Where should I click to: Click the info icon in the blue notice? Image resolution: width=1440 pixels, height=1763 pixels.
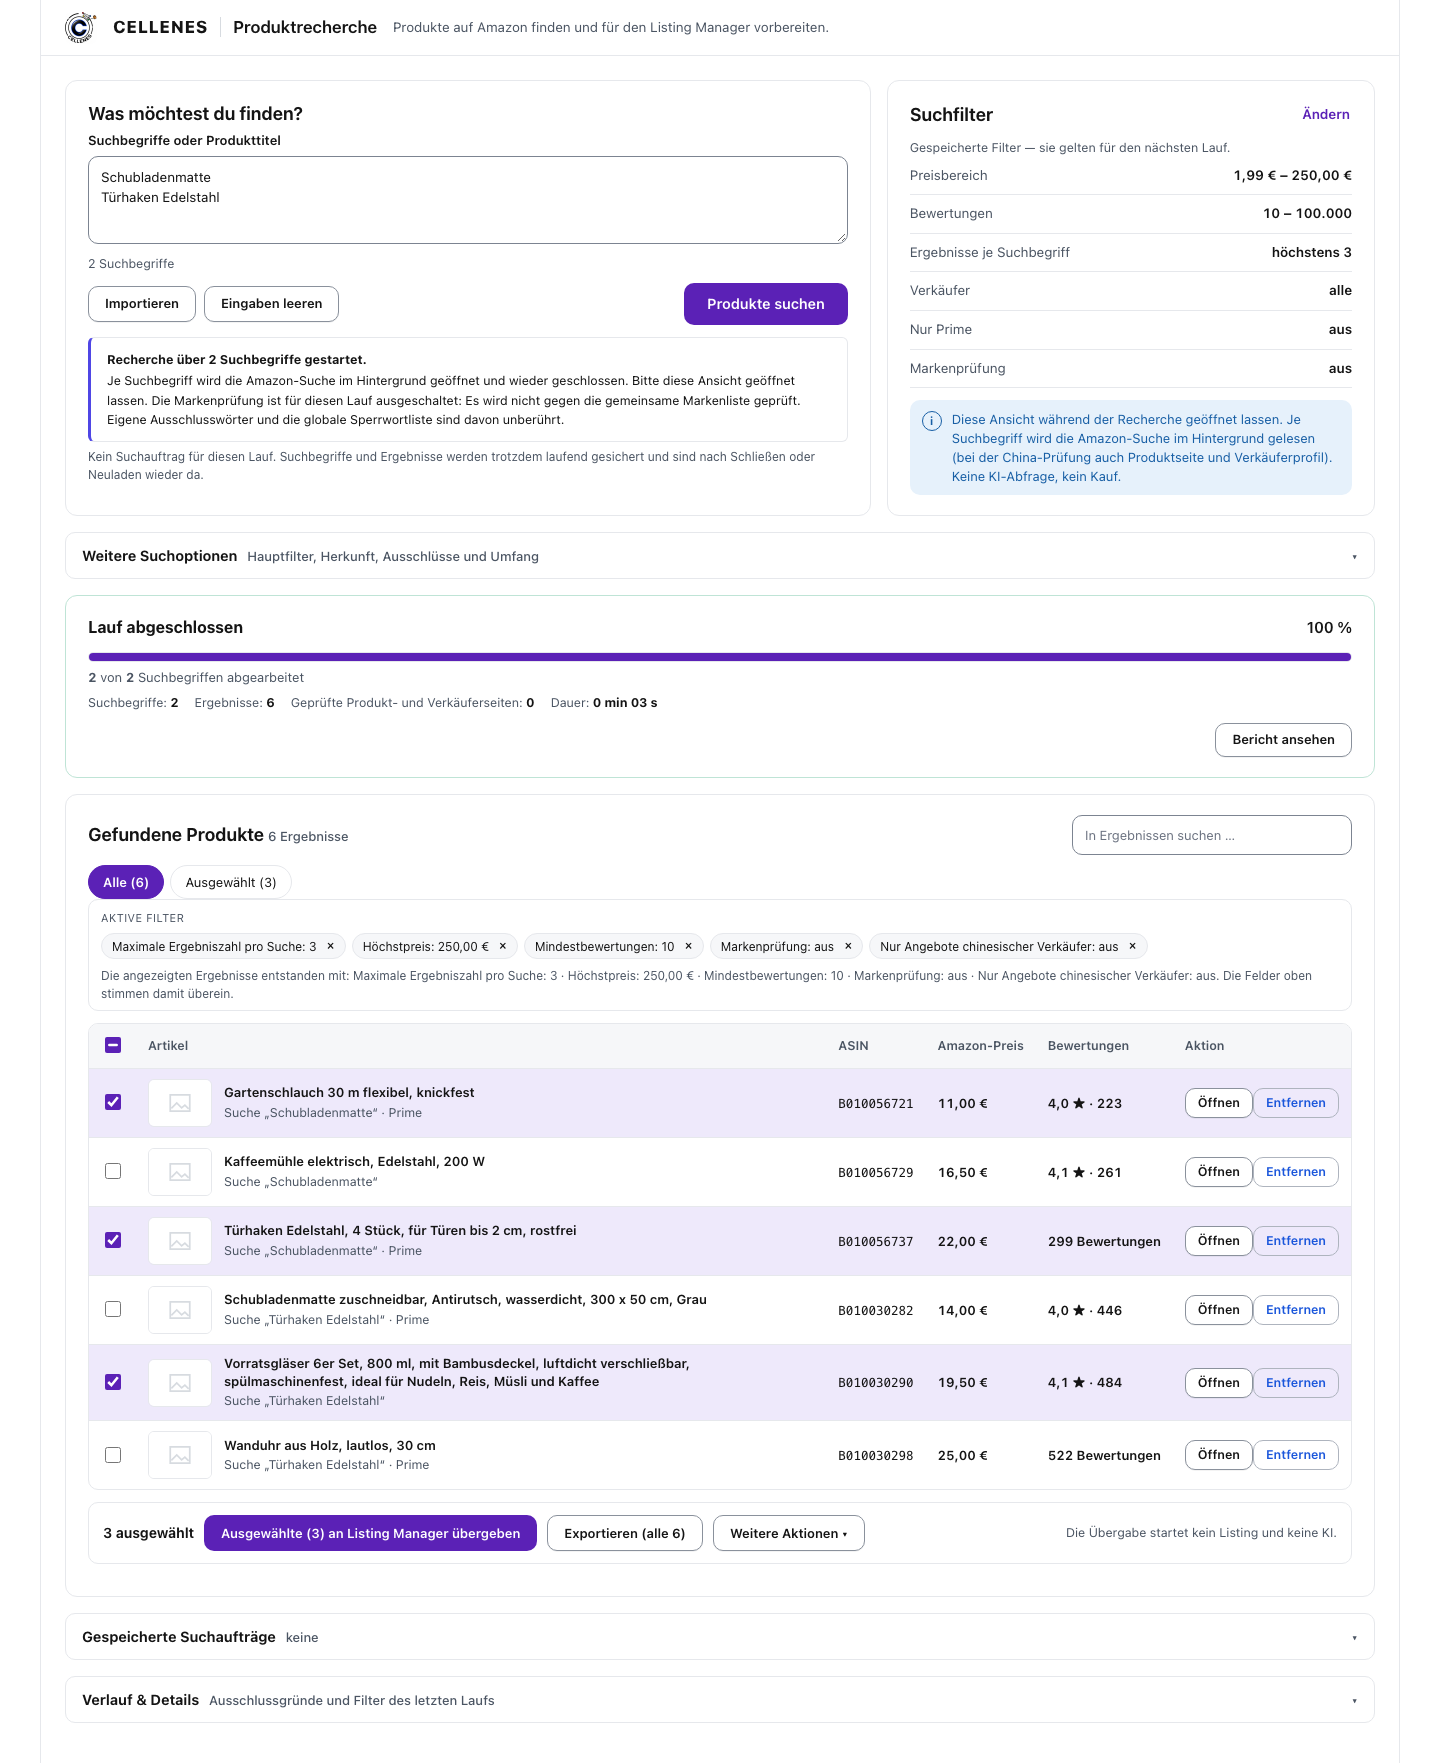click(x=931, y=421)
